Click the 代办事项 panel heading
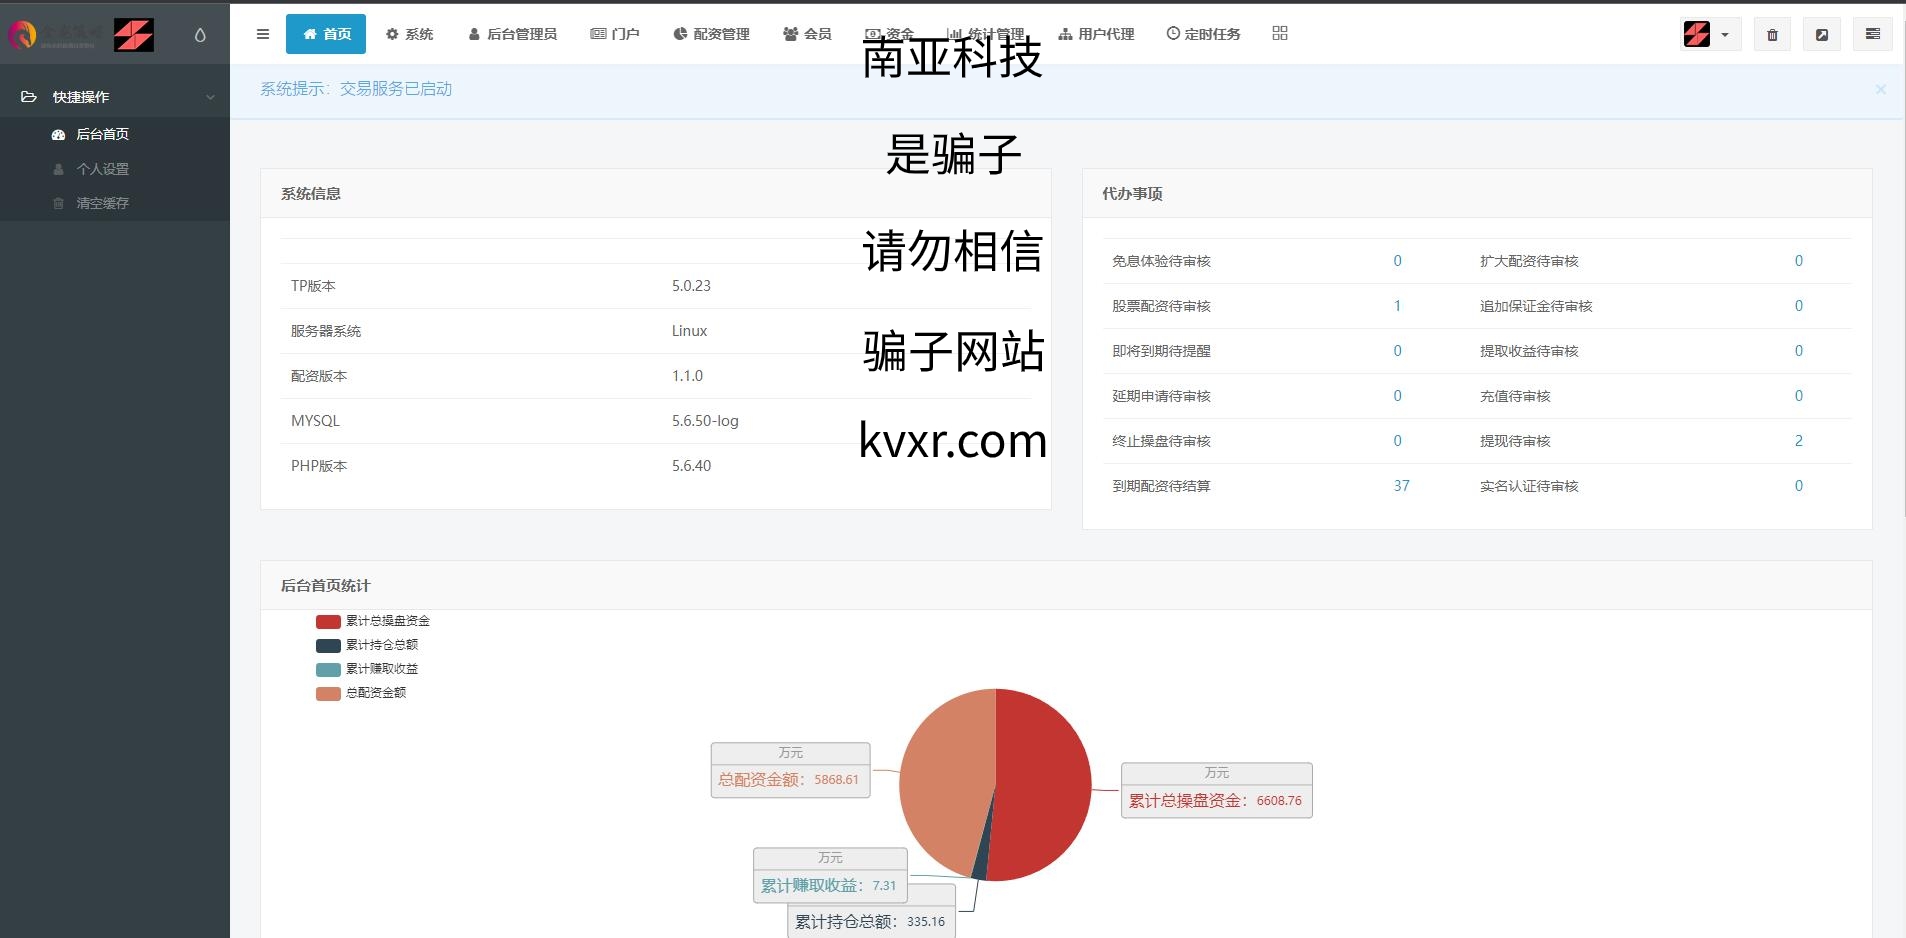 pyautogui.click(x=1132, y=194)
